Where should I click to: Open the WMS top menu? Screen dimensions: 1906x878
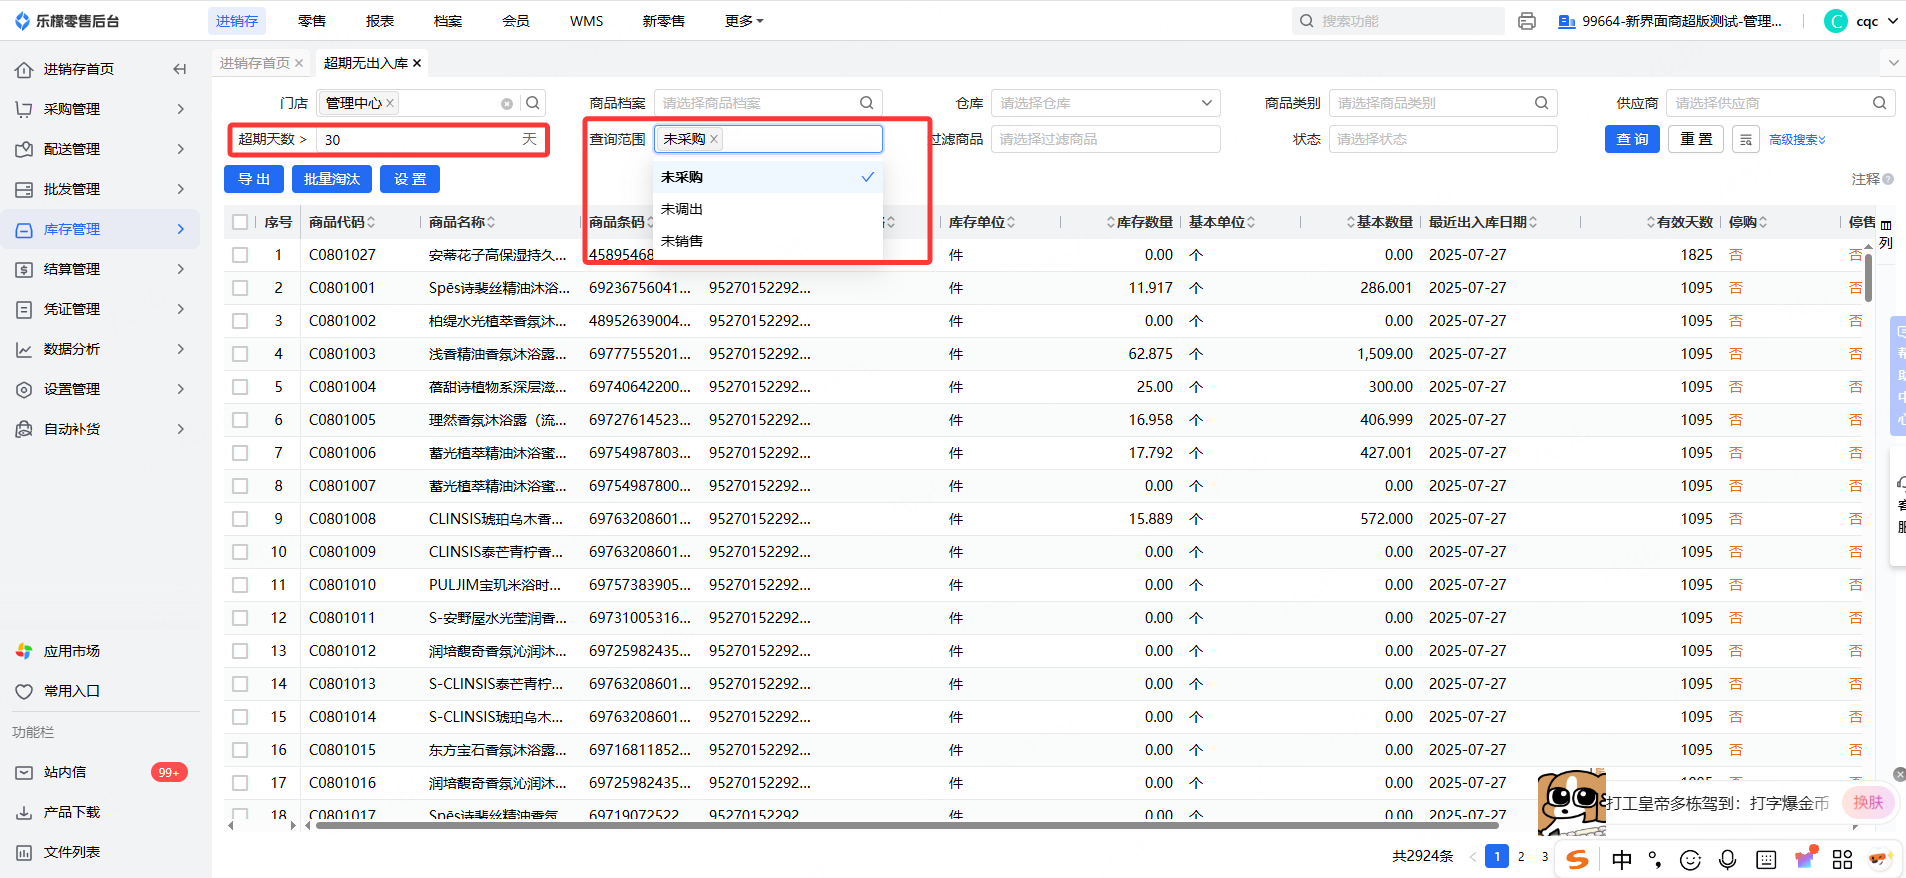tap(587, 21)
